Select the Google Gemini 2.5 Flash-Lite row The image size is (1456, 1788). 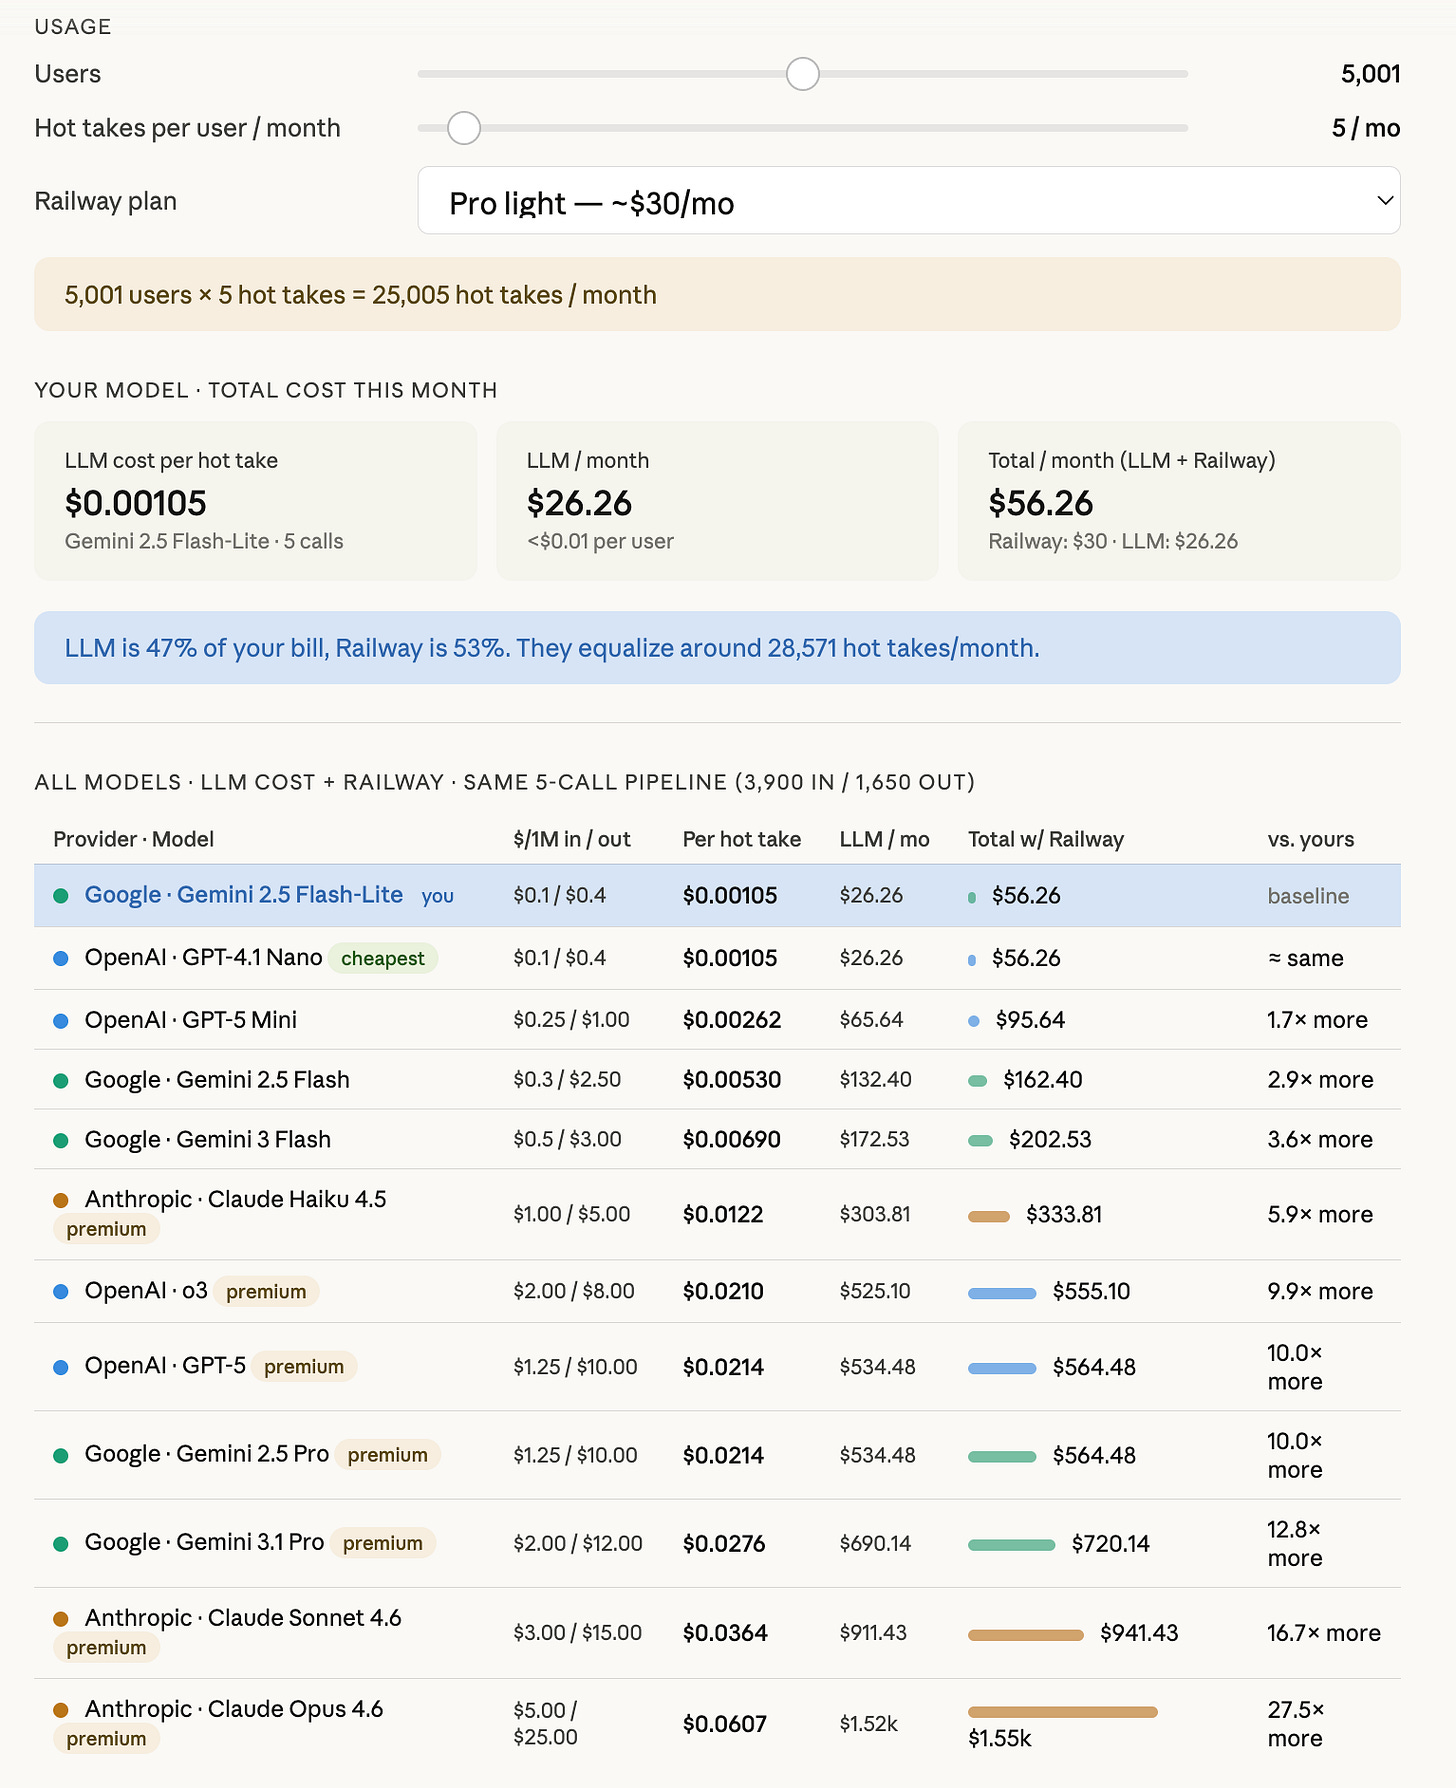click(717, 896)
